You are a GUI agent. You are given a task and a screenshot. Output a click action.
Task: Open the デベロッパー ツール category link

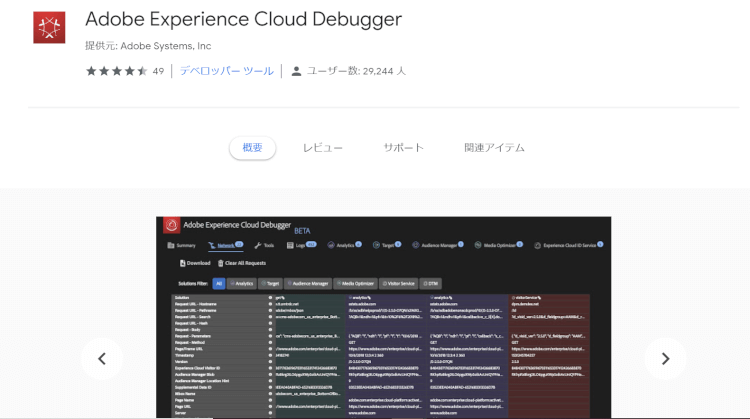(226, 71)
